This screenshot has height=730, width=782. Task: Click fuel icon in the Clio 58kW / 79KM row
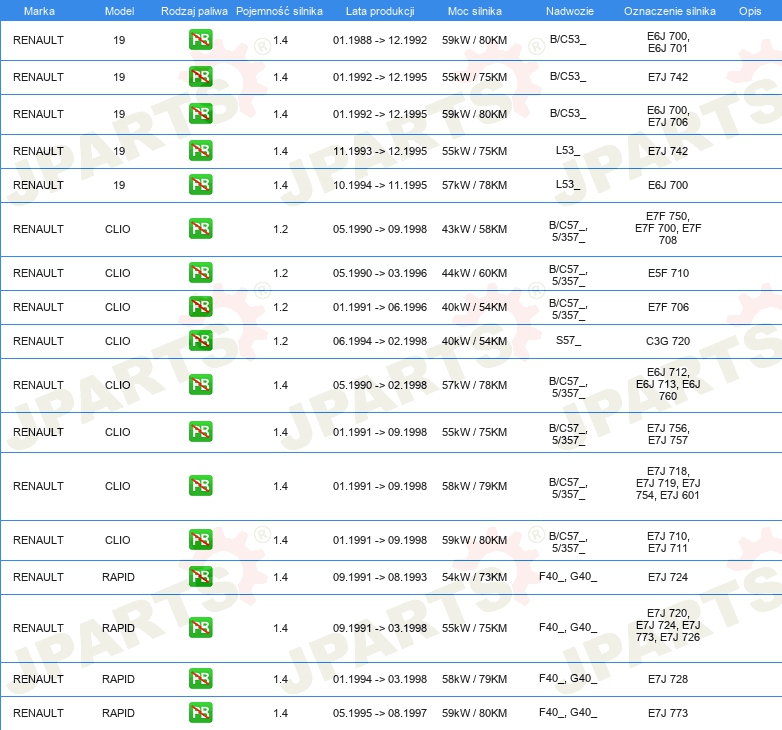(x=200, y=485)
